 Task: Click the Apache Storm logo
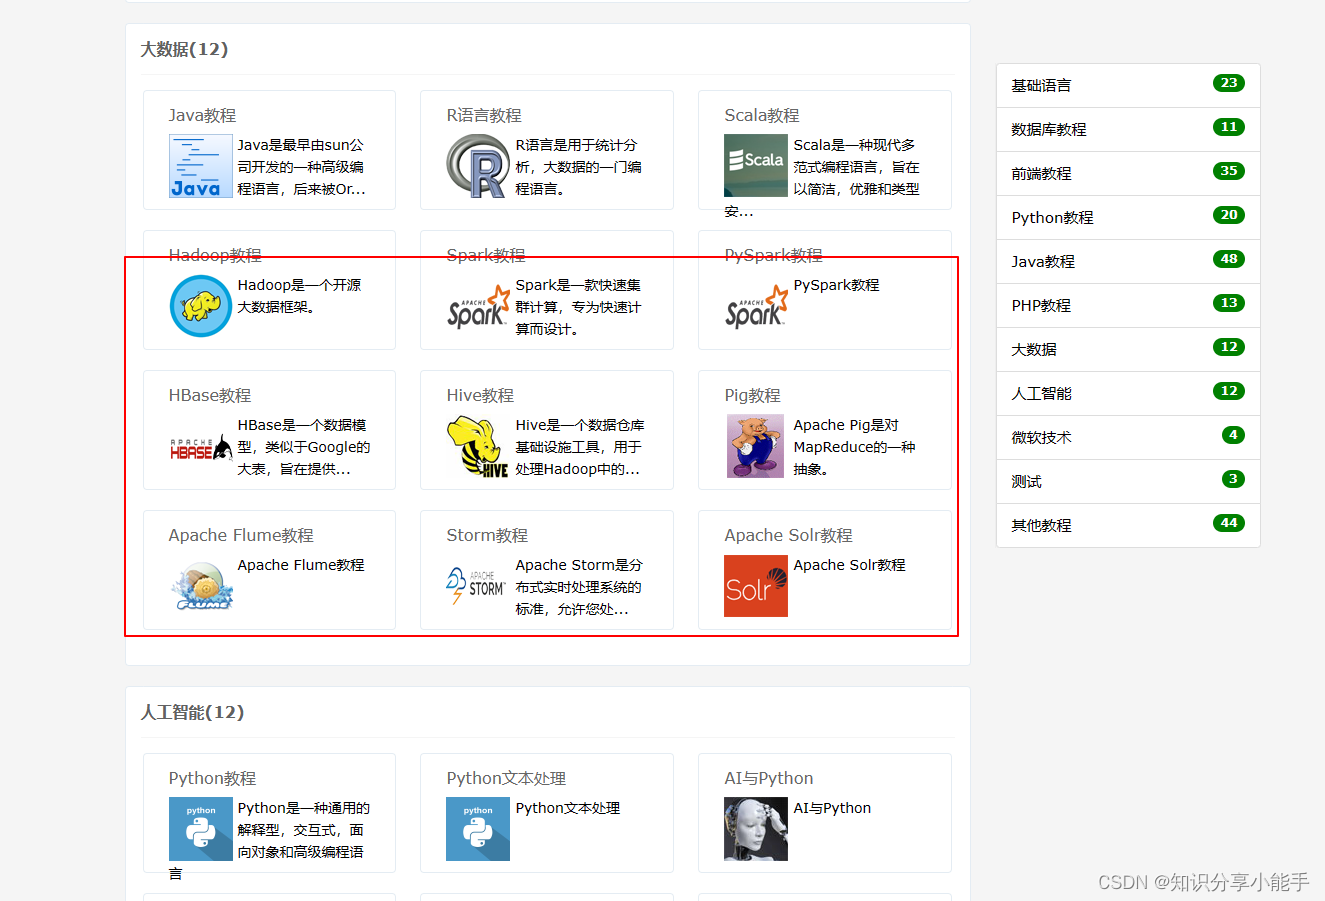[476, 586]
